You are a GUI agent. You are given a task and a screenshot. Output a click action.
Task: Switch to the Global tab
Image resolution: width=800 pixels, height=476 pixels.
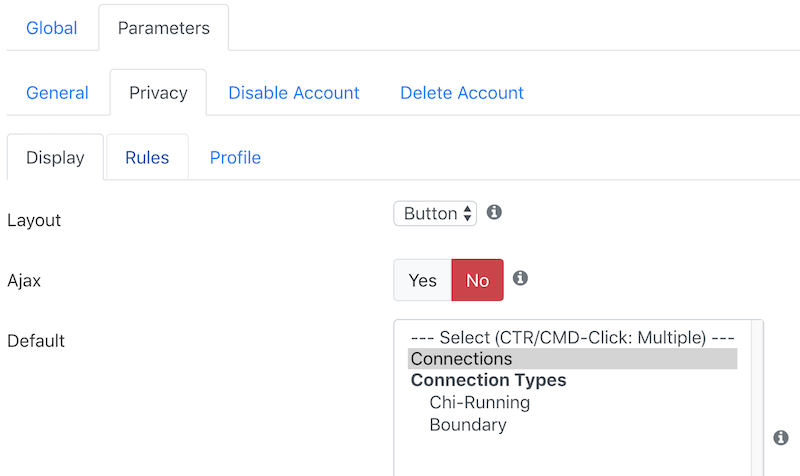(x=52, y=28)
